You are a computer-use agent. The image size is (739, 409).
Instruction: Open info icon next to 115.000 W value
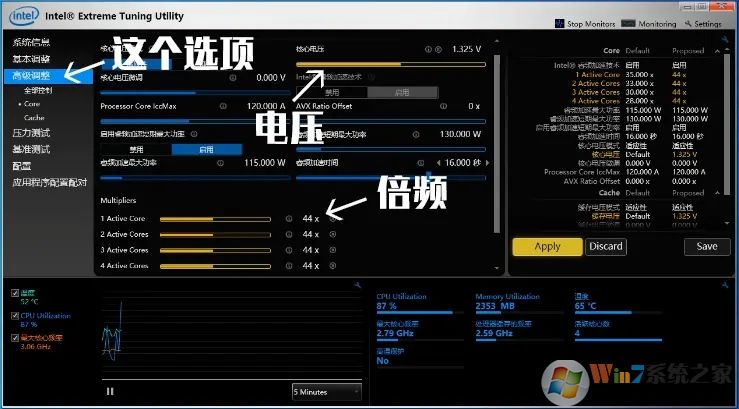pos(220,163)
